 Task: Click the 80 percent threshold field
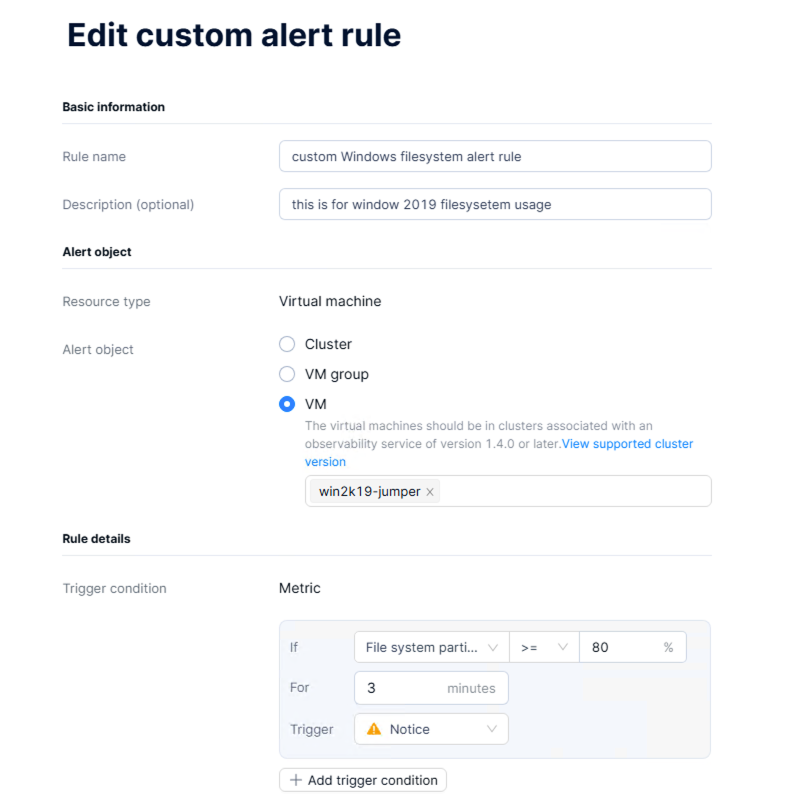(x=633, y=647)
